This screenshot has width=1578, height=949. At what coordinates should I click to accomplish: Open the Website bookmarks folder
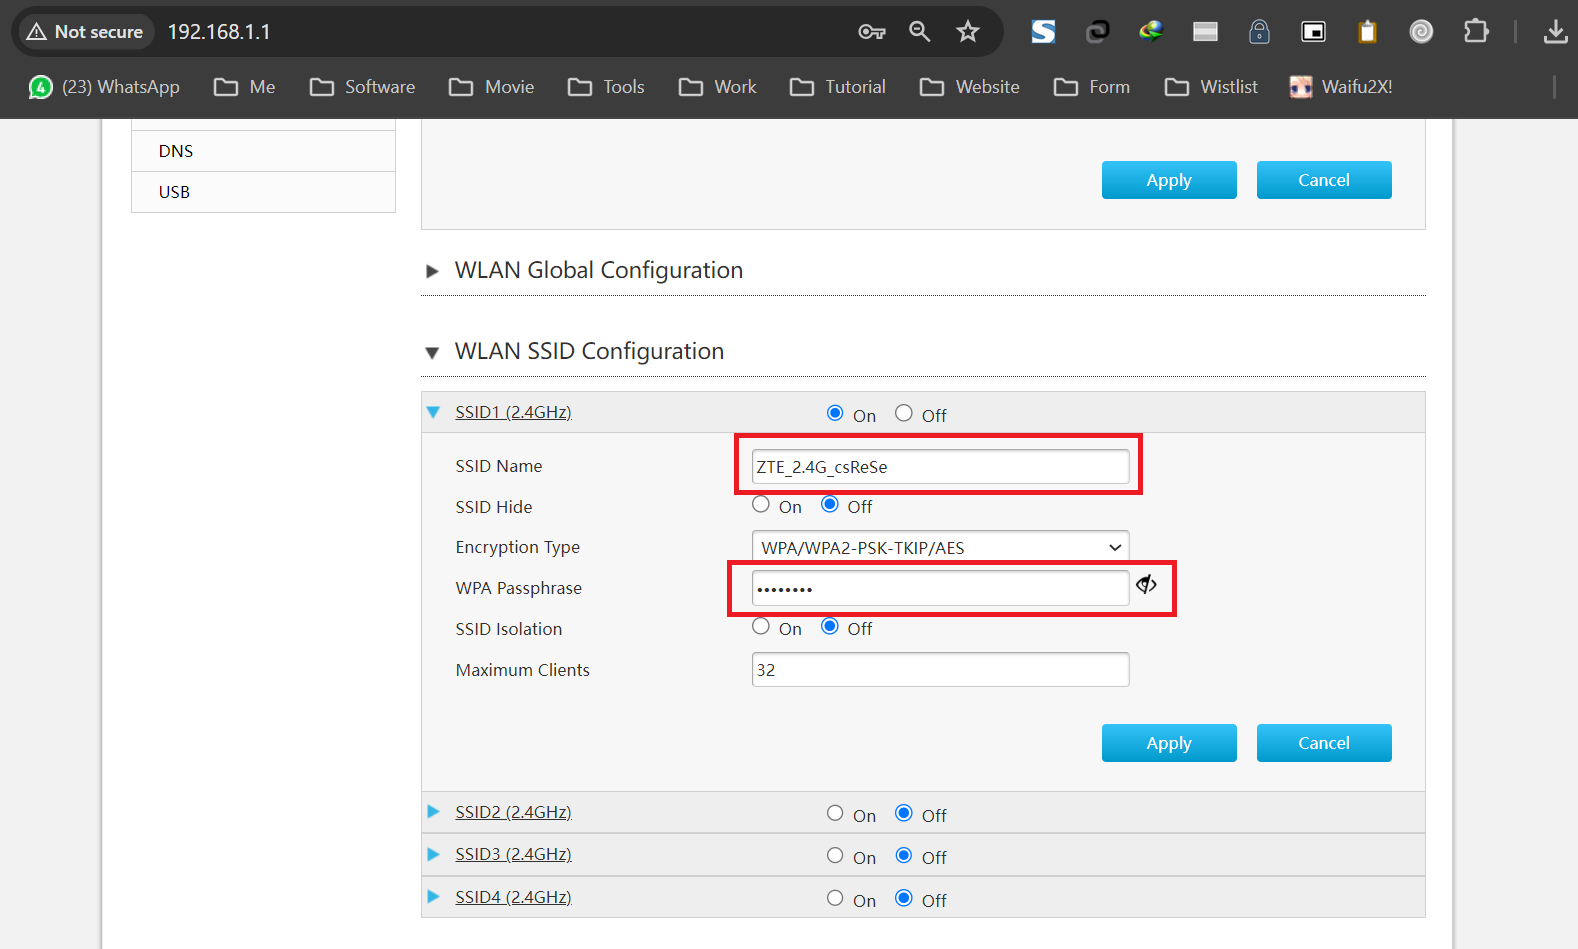[x=970, y=87]
